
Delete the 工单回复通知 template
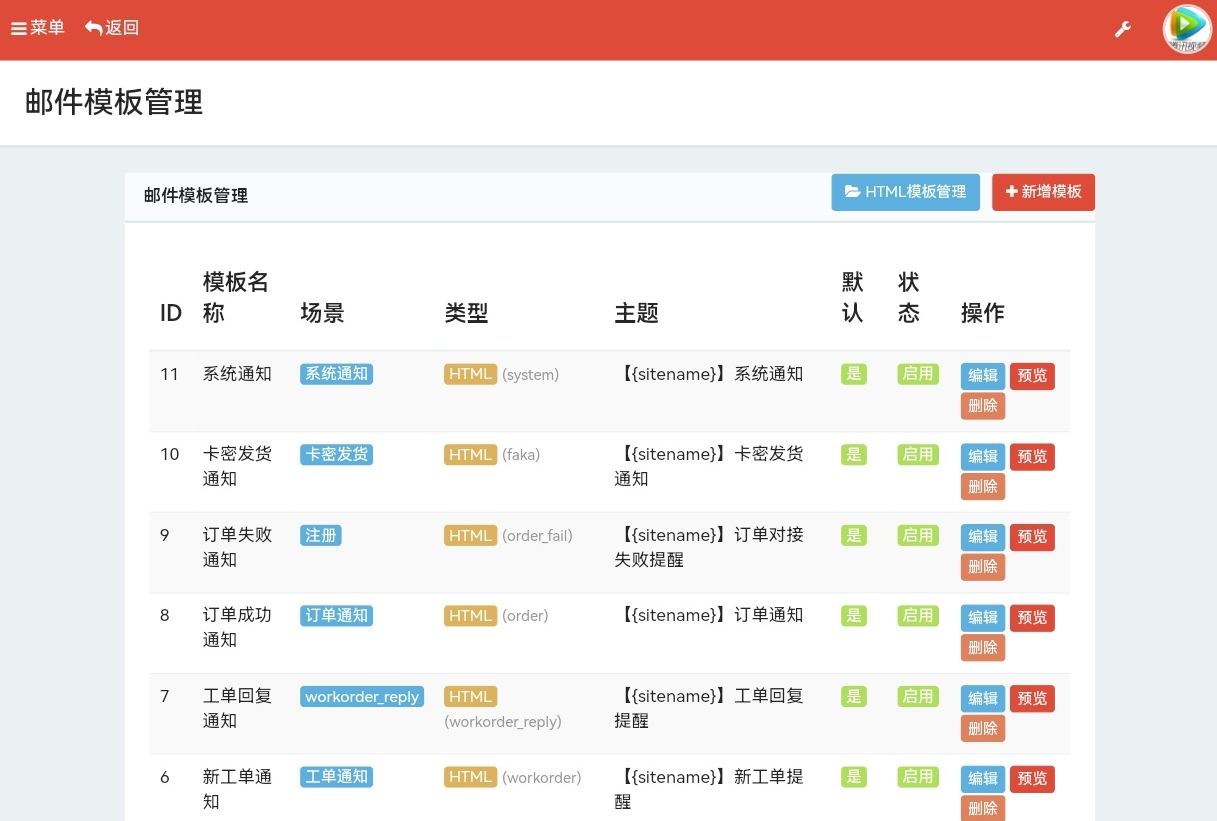(x=983, y=729)
